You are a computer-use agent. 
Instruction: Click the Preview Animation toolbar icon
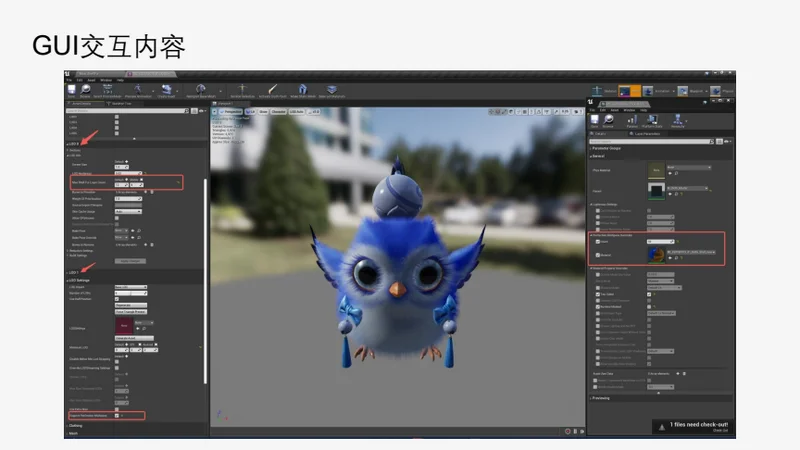pyautogui.click(x=137, y=90)
